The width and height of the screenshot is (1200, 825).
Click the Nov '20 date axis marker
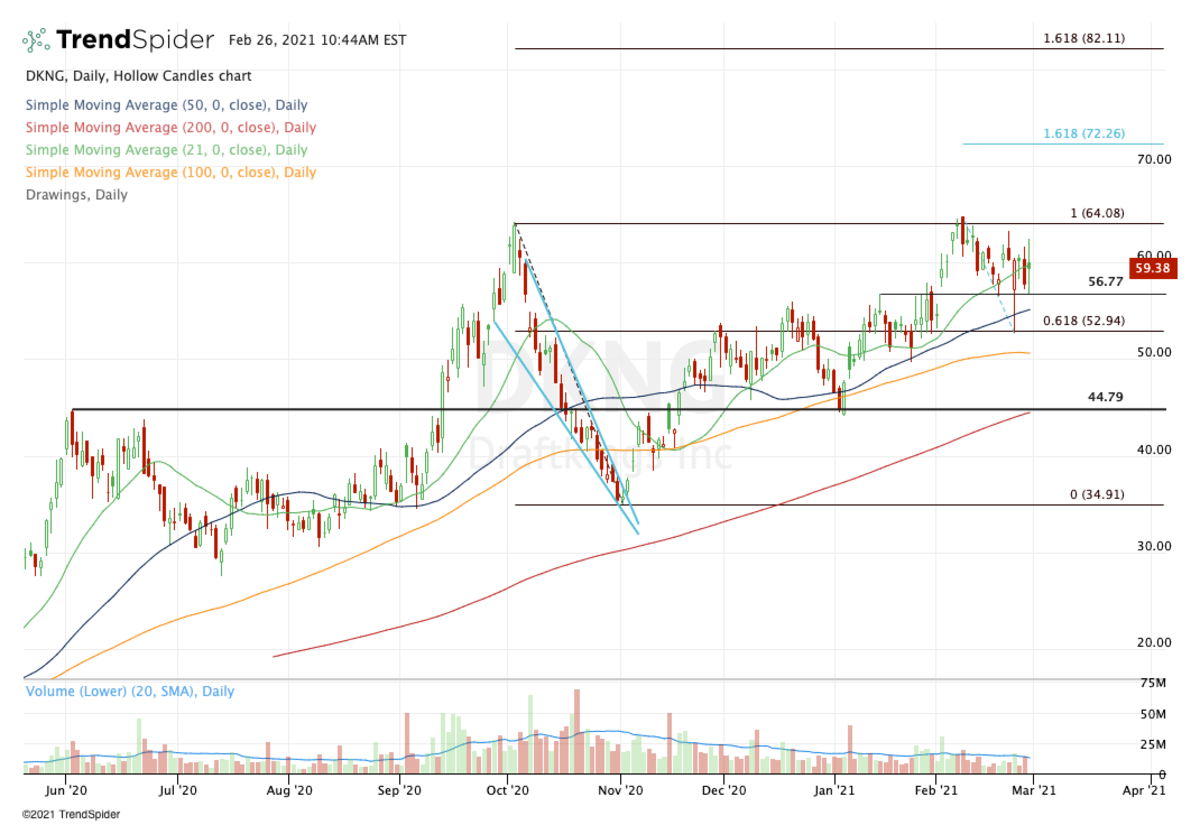pyautogui.click(x=619, y=790)
